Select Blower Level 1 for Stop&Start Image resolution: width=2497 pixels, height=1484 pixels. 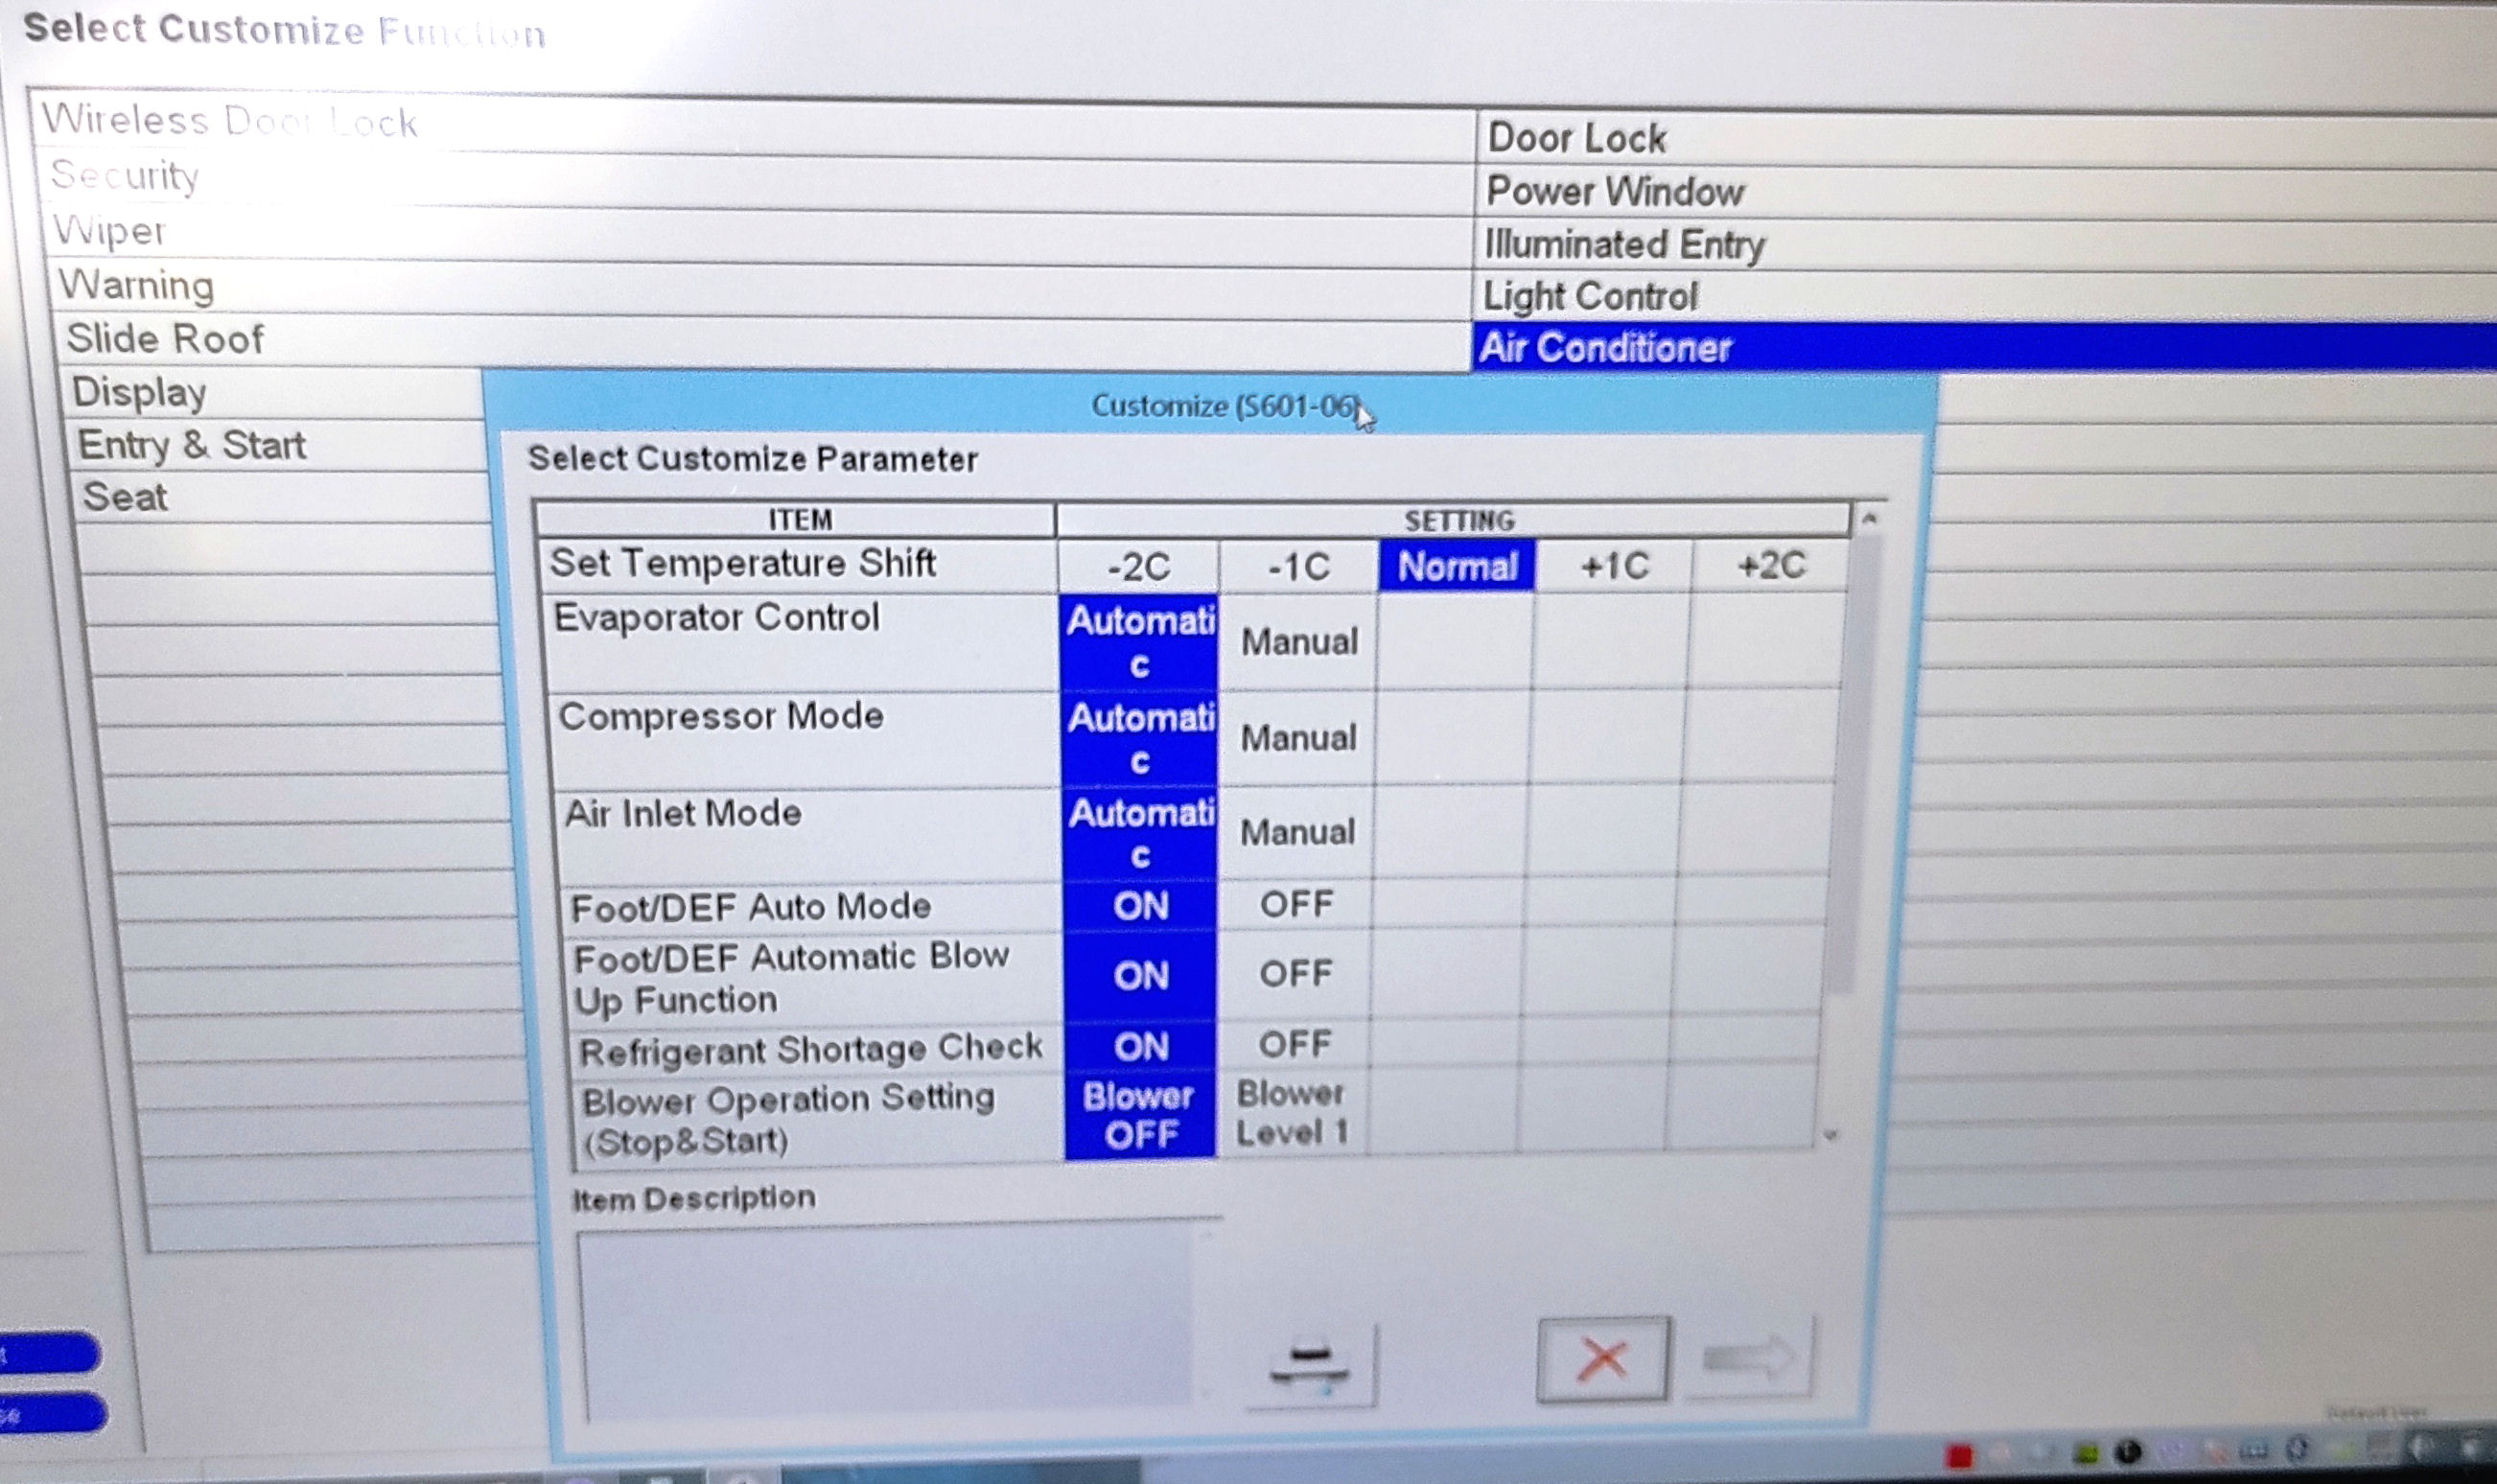click(x=1291, y=1113)
